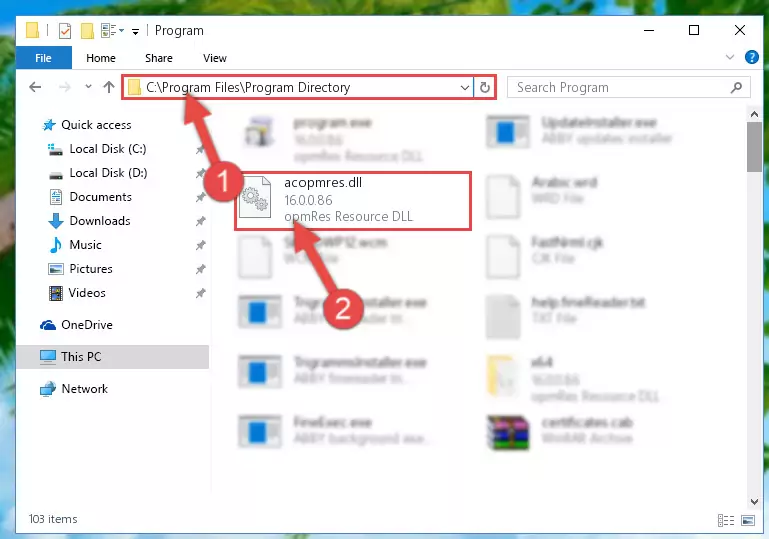Refresh the current folder
769x539 pixels.
[x=485, y=87]
